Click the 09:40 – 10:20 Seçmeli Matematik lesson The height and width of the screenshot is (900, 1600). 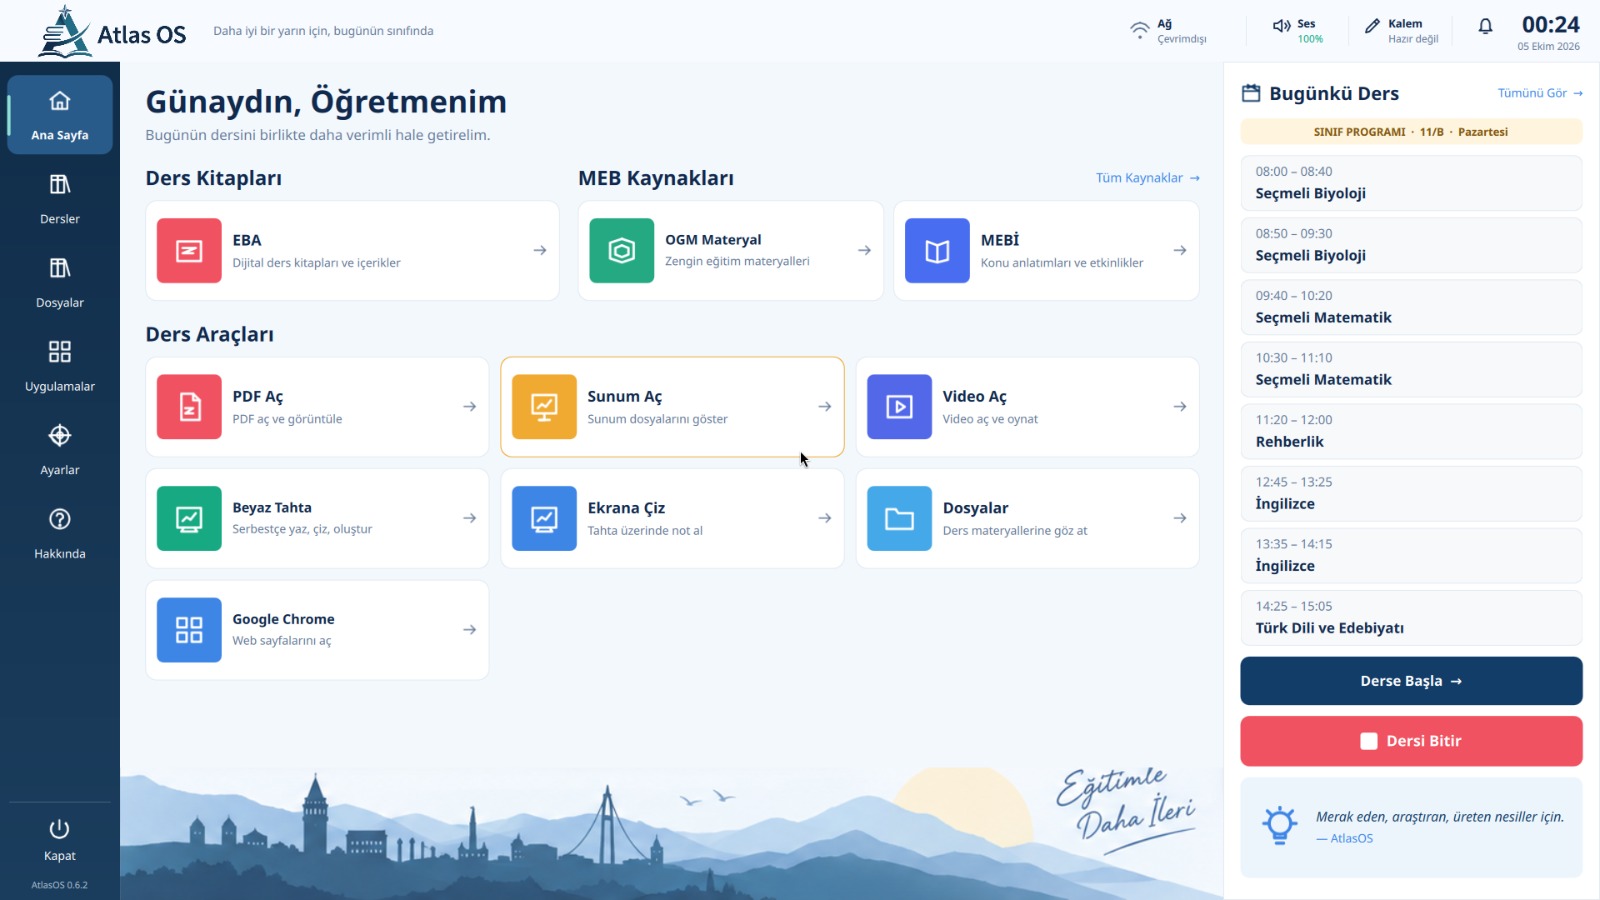coord(1411,307)
